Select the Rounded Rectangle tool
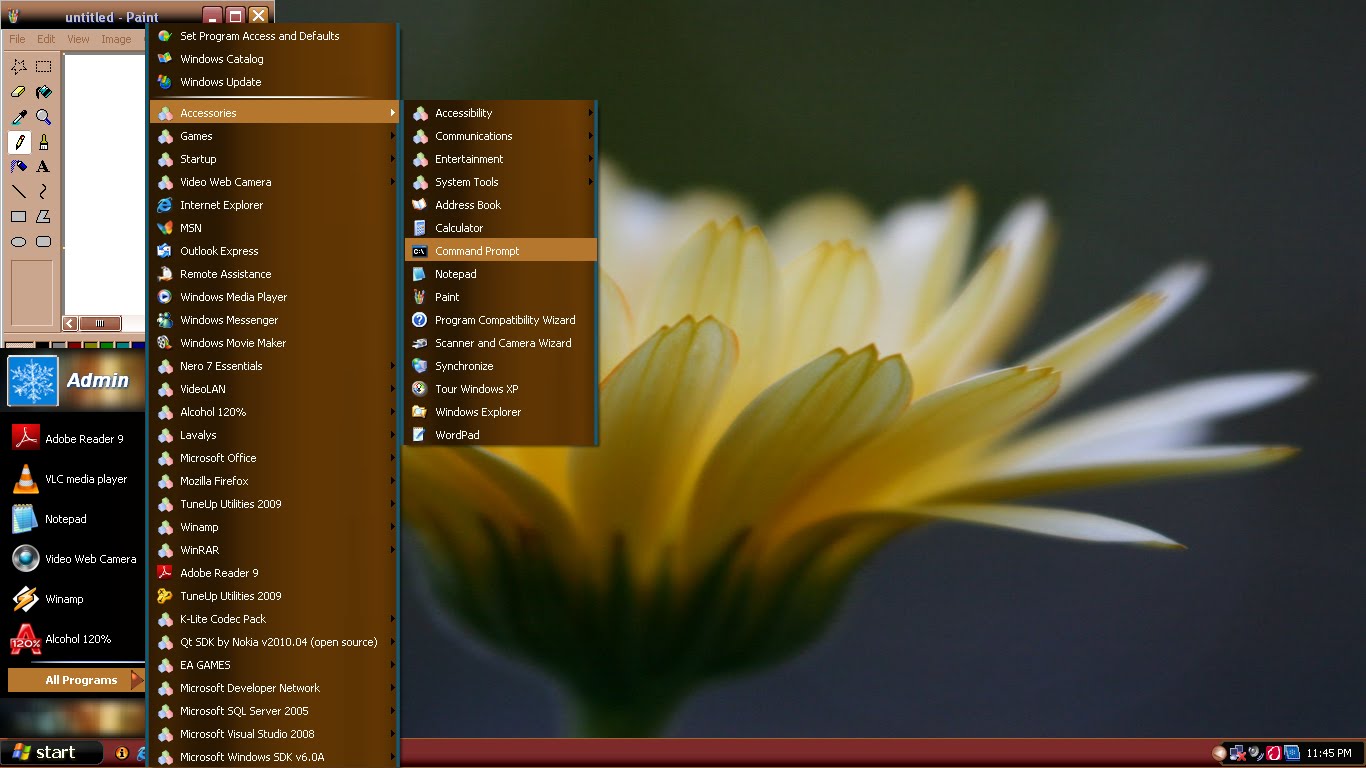Image resolution: width=1366 pixels, height=768 pixels. tap(44, 241)
